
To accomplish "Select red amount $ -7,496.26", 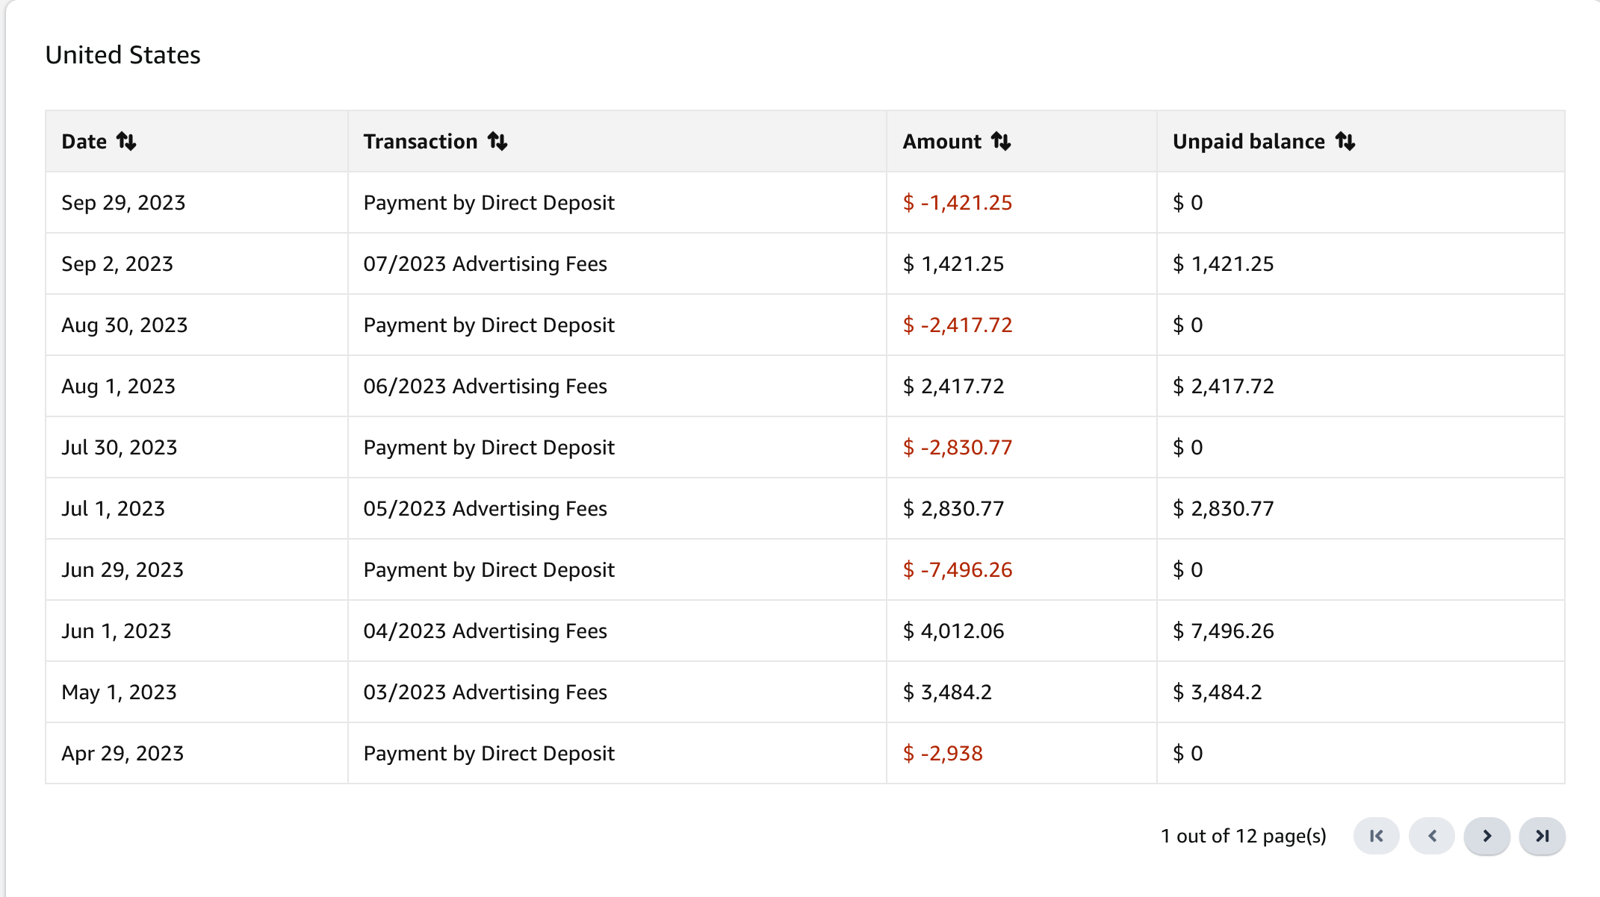I will (x=957, y=570).
